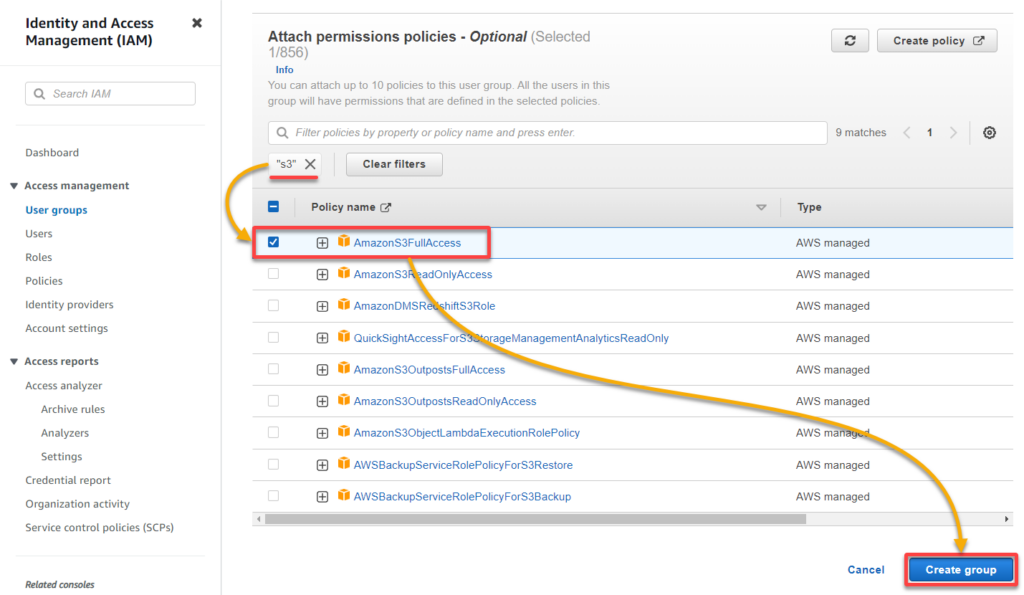Close the IAM navigation sidebar
This screenshot has width=1024, height=595.
[x=197, y=23]
